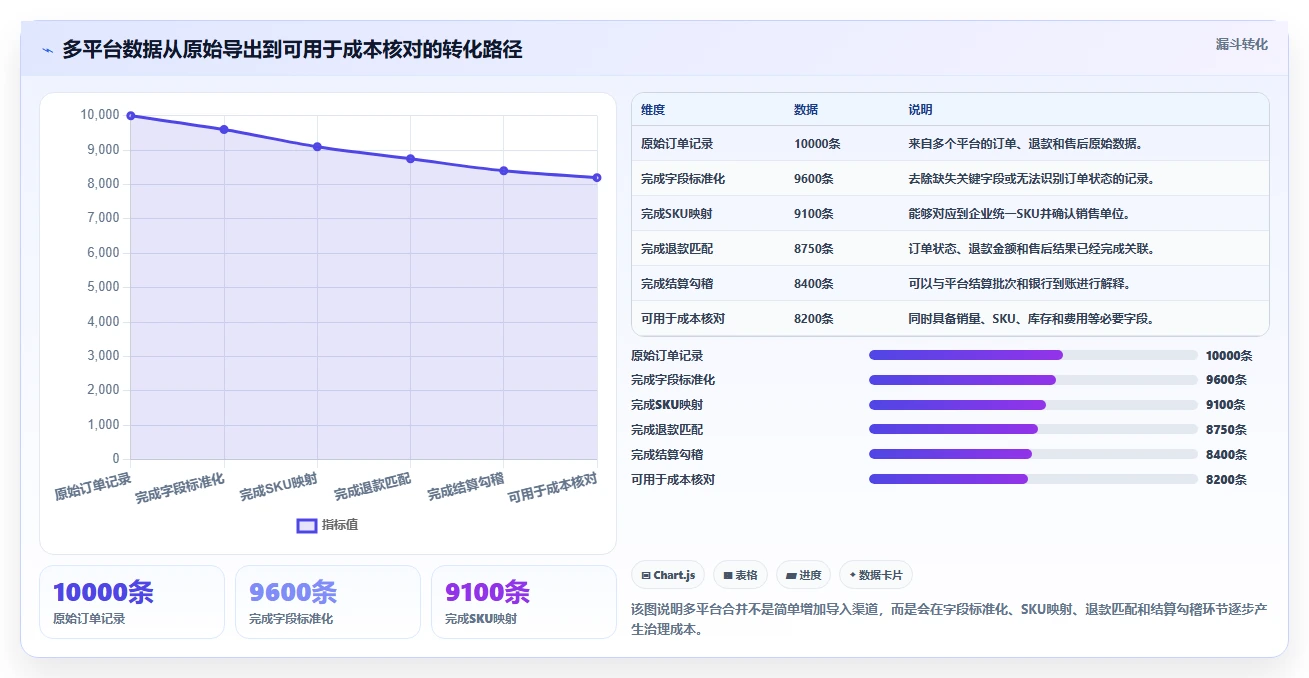
Task: Click the chart data point for 完成结算勾稽
Action: [504, 171]
